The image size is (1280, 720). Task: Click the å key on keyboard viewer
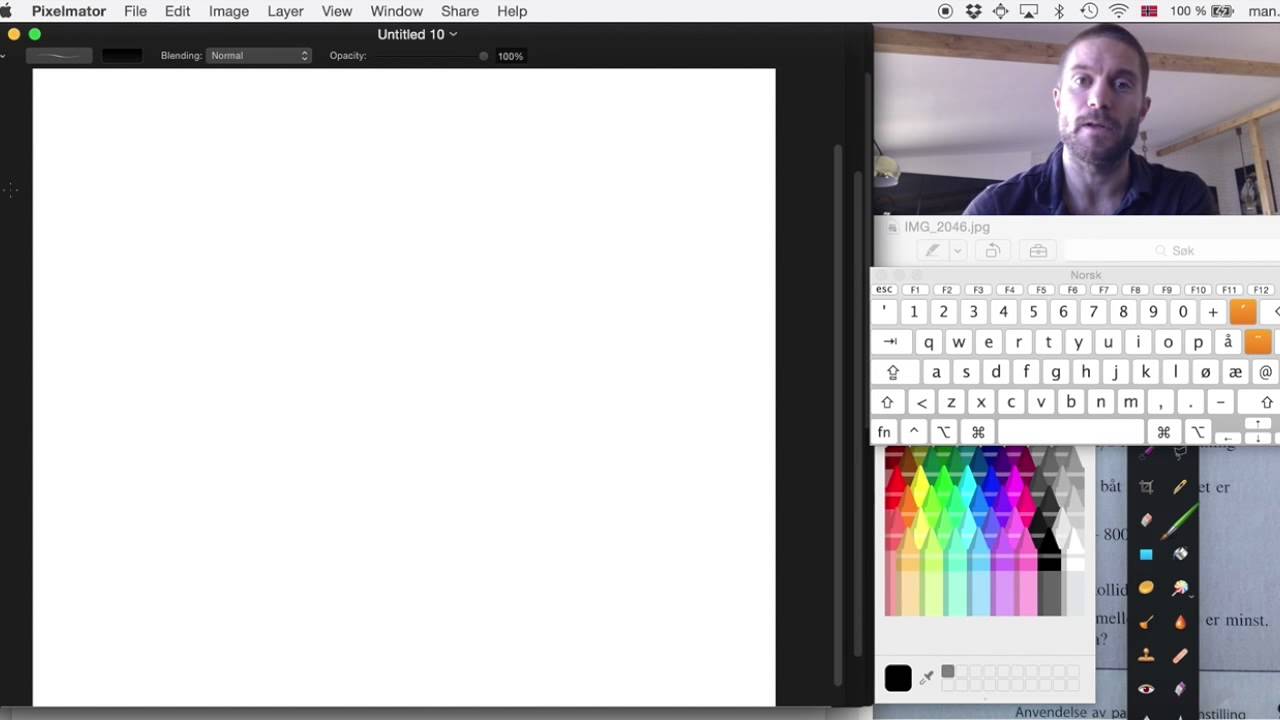pos(1227,342)
